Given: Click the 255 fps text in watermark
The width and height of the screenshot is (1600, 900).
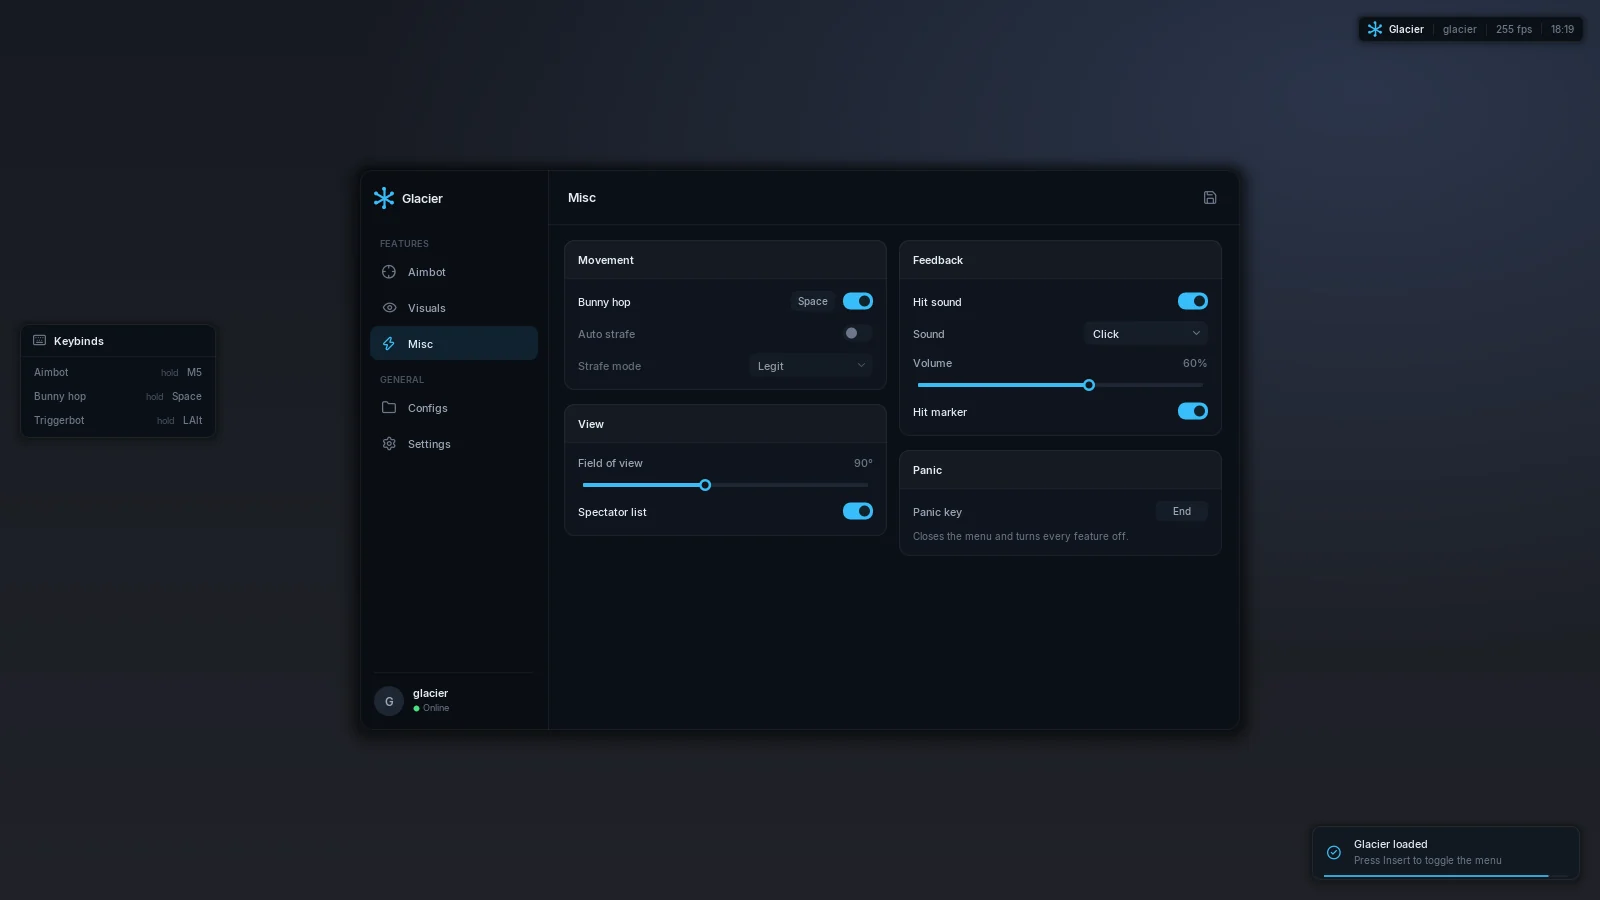Looking at the screenshot, I should coord(1514,29).
